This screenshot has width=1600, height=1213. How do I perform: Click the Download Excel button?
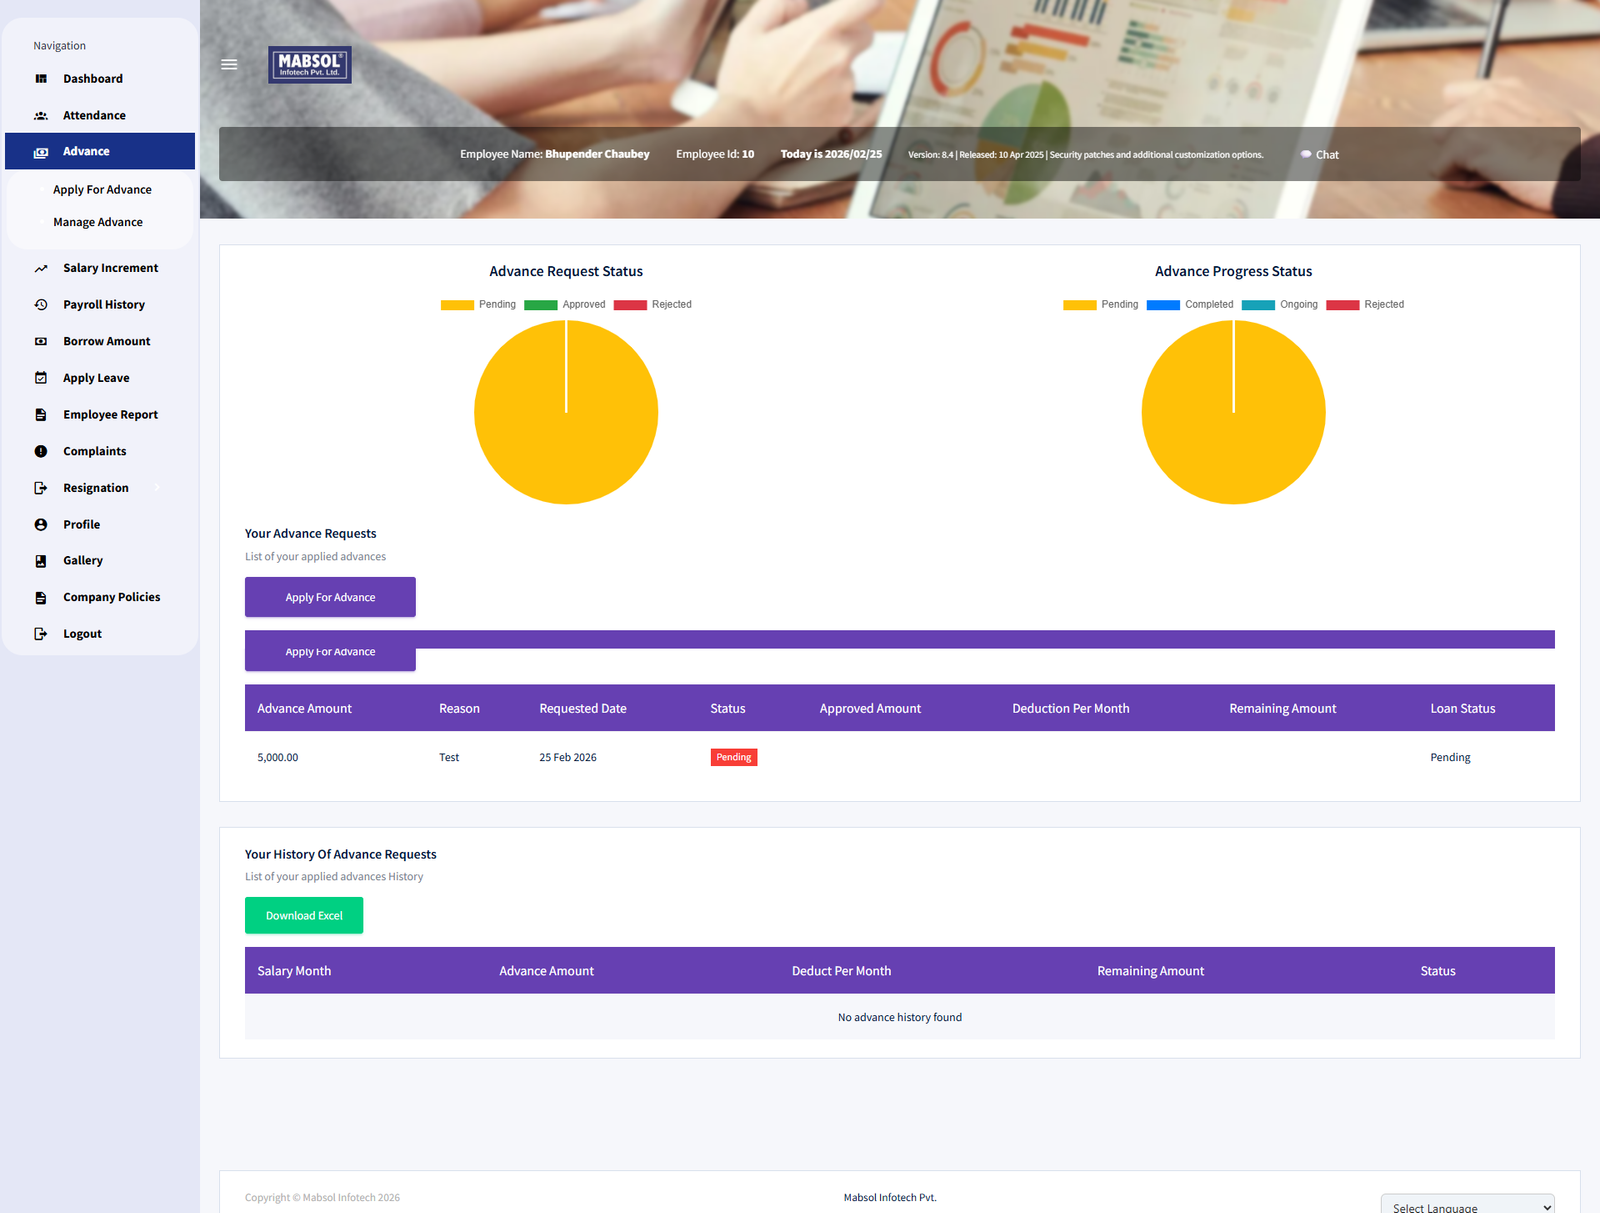point(304,916)
